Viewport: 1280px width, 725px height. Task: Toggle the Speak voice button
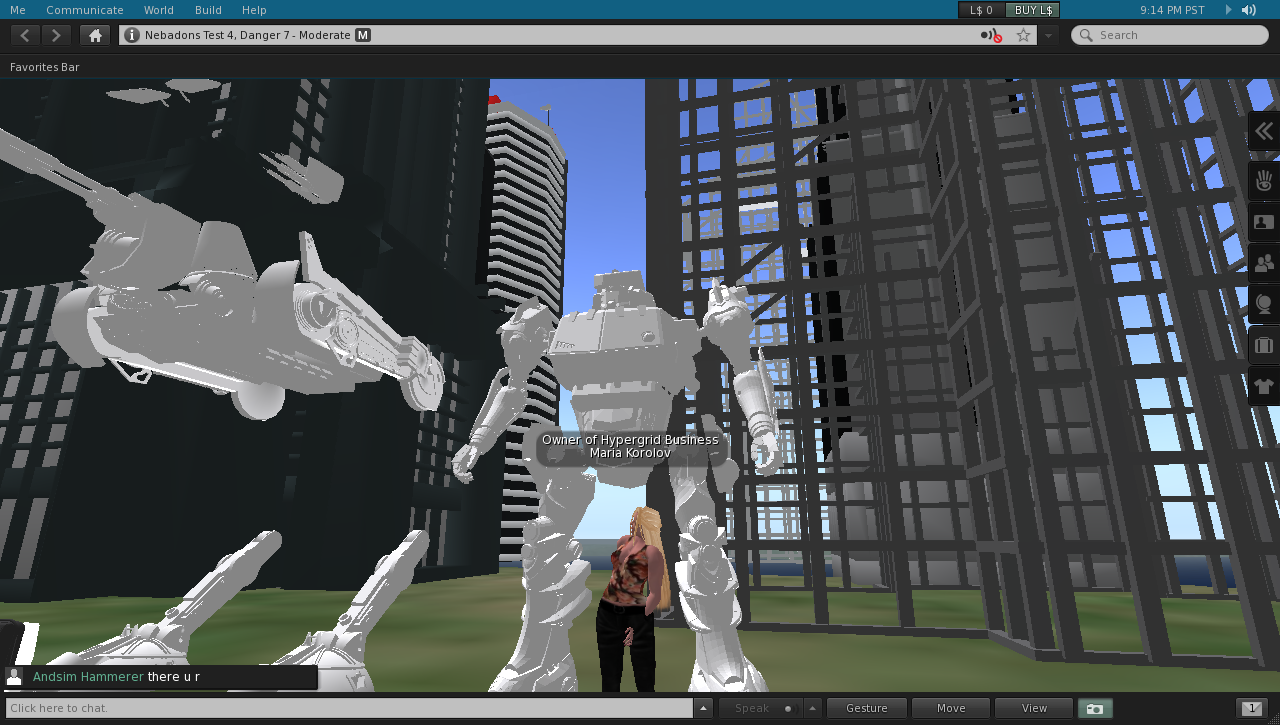coord(761,708)
